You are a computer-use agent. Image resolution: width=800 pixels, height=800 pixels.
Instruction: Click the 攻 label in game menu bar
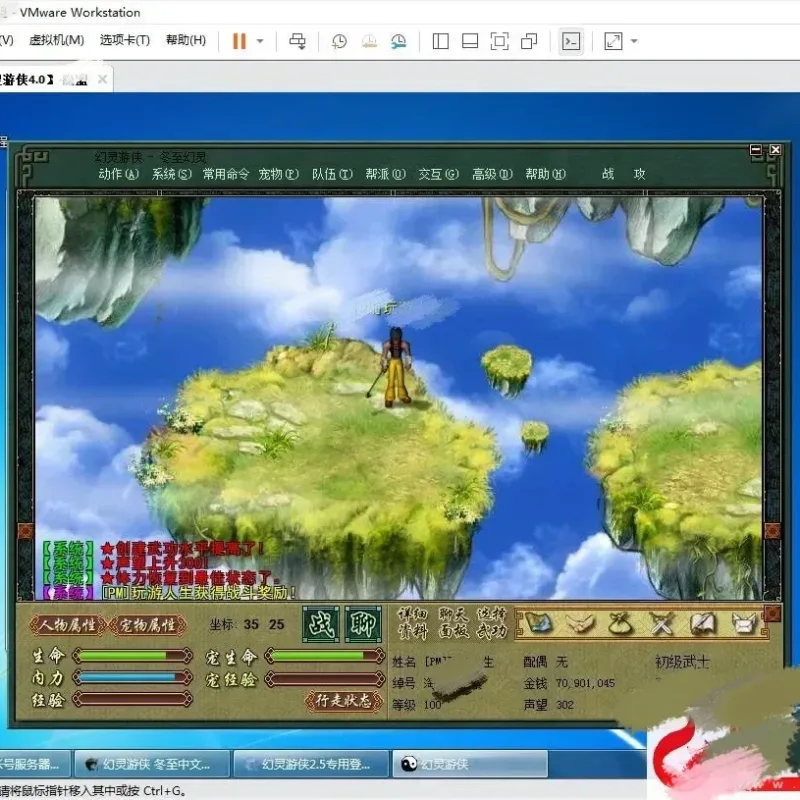(640, 174)
